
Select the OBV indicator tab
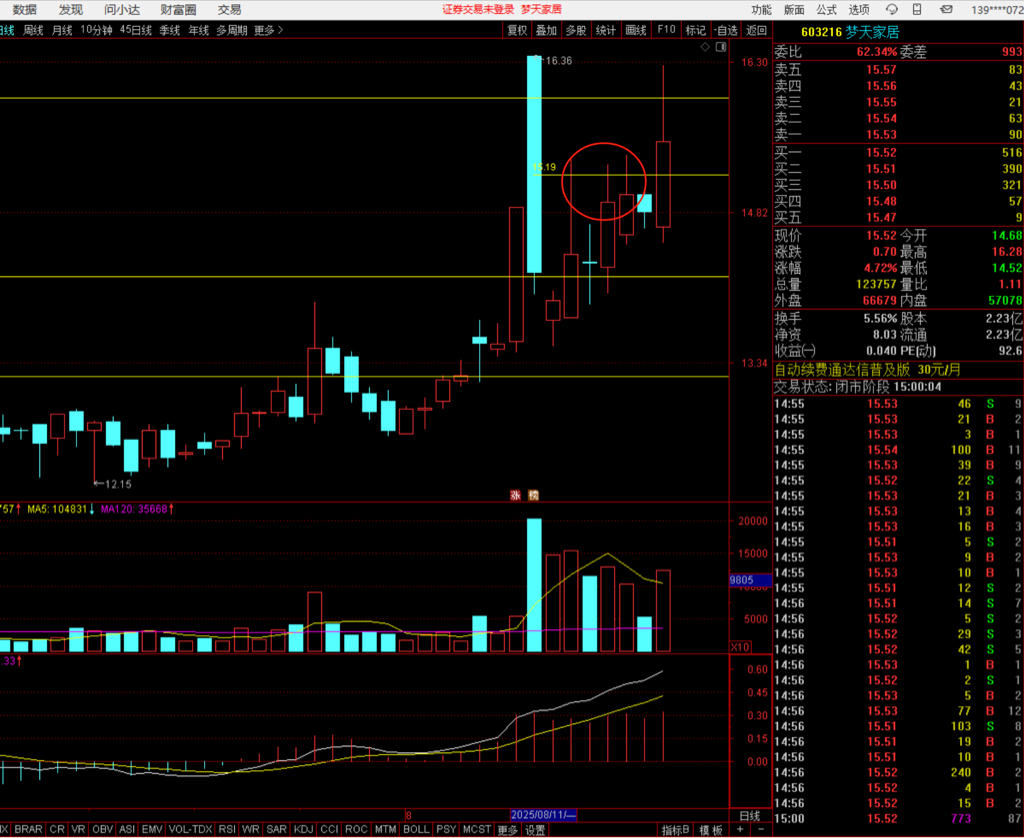[x=103, y=830]
